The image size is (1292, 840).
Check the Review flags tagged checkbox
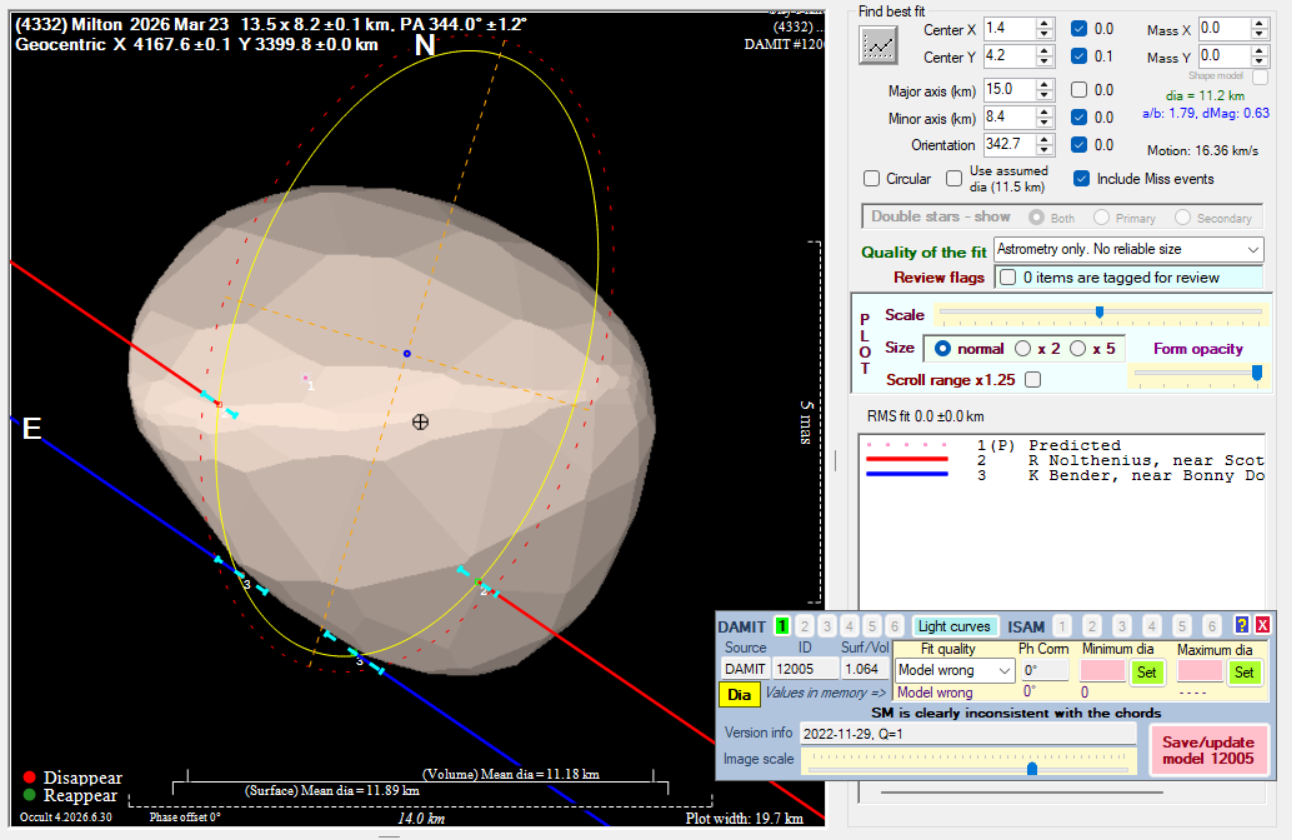[1008, 277]
